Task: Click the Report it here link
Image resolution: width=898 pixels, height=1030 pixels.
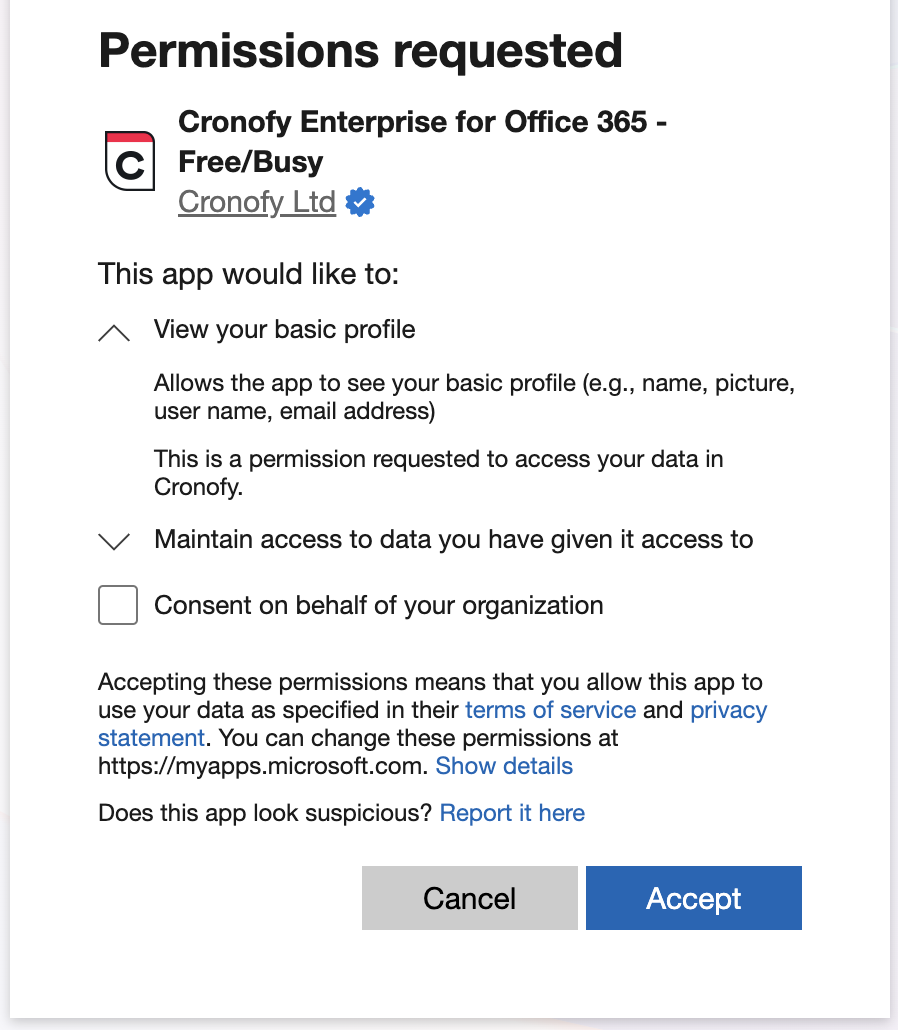Action: coord(512,813)
